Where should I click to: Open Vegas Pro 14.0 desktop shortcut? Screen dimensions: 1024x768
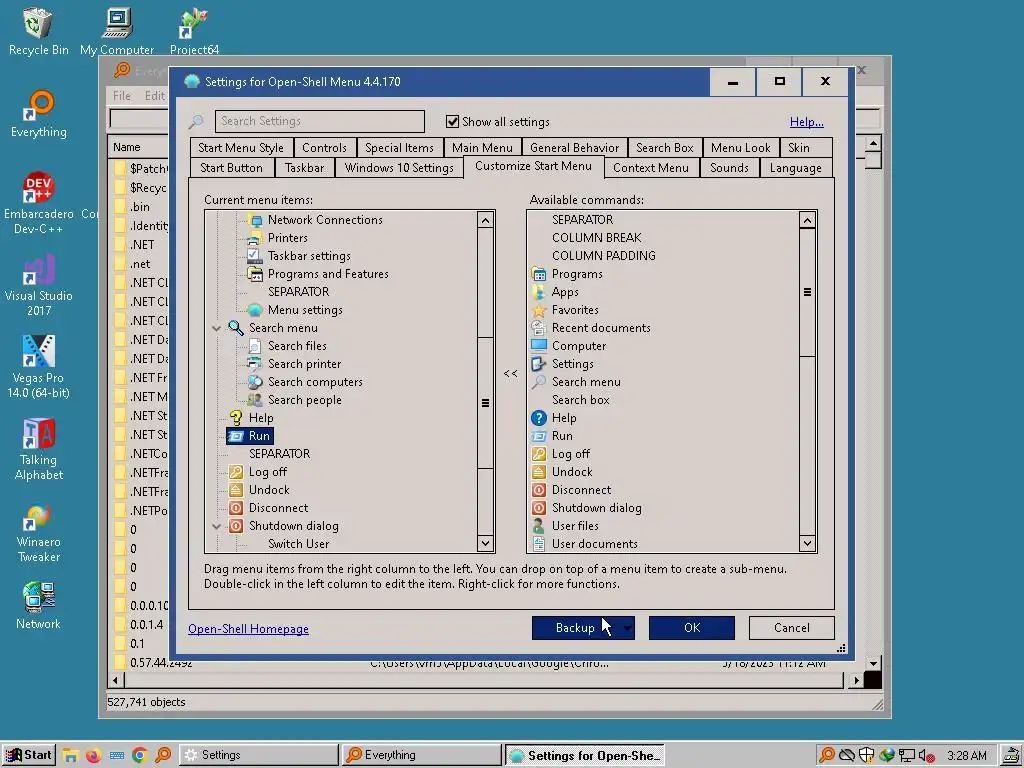click(39, 367)
